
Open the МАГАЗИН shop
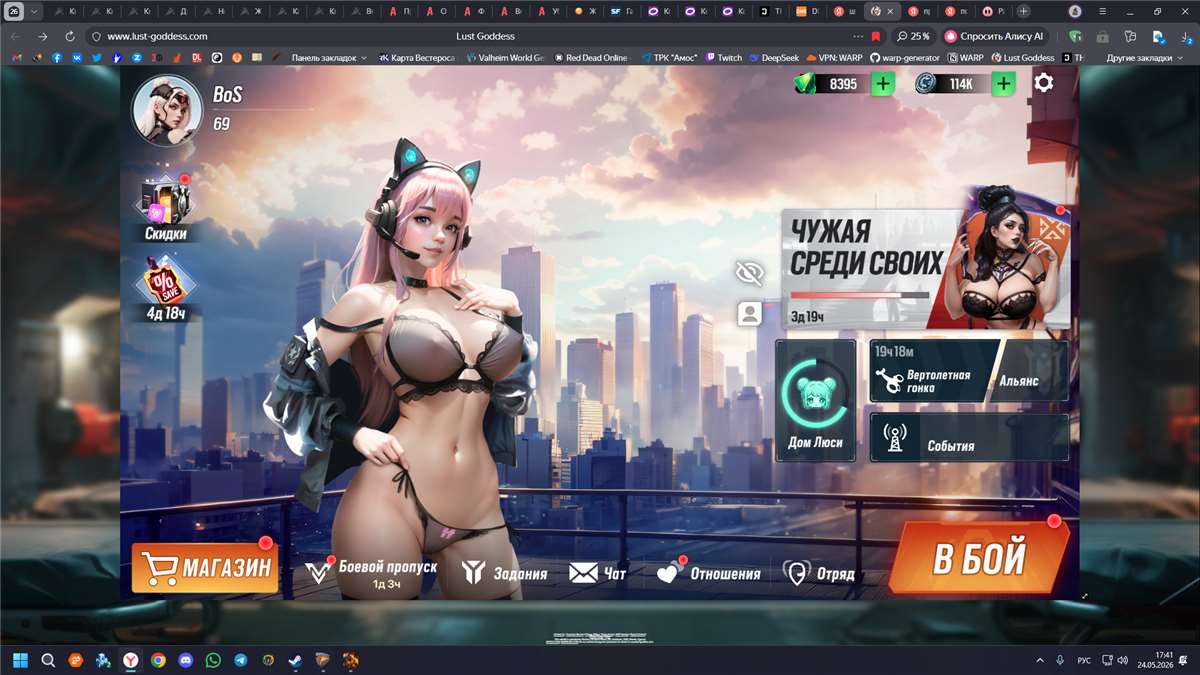pos(205,569)
